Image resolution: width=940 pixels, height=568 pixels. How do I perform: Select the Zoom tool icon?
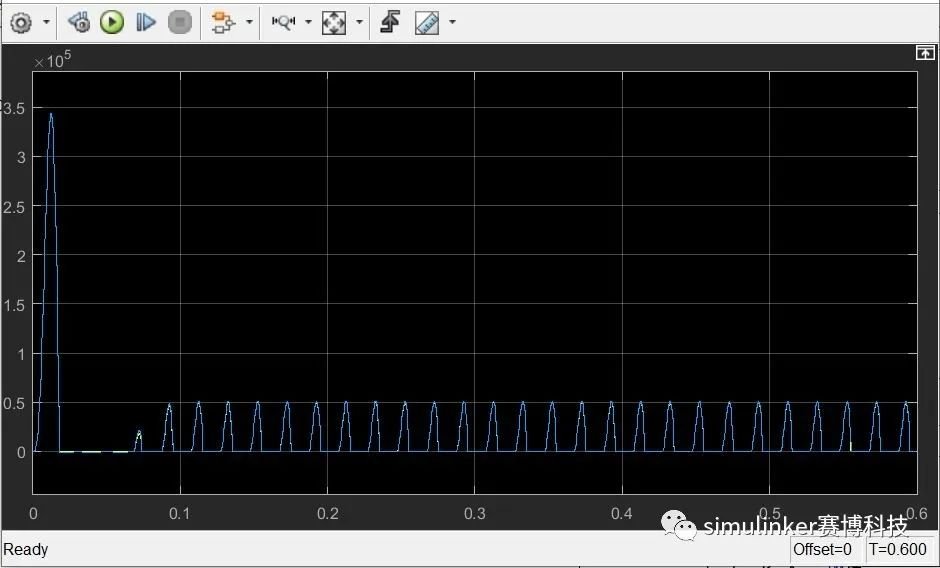(x=284, y=23)
